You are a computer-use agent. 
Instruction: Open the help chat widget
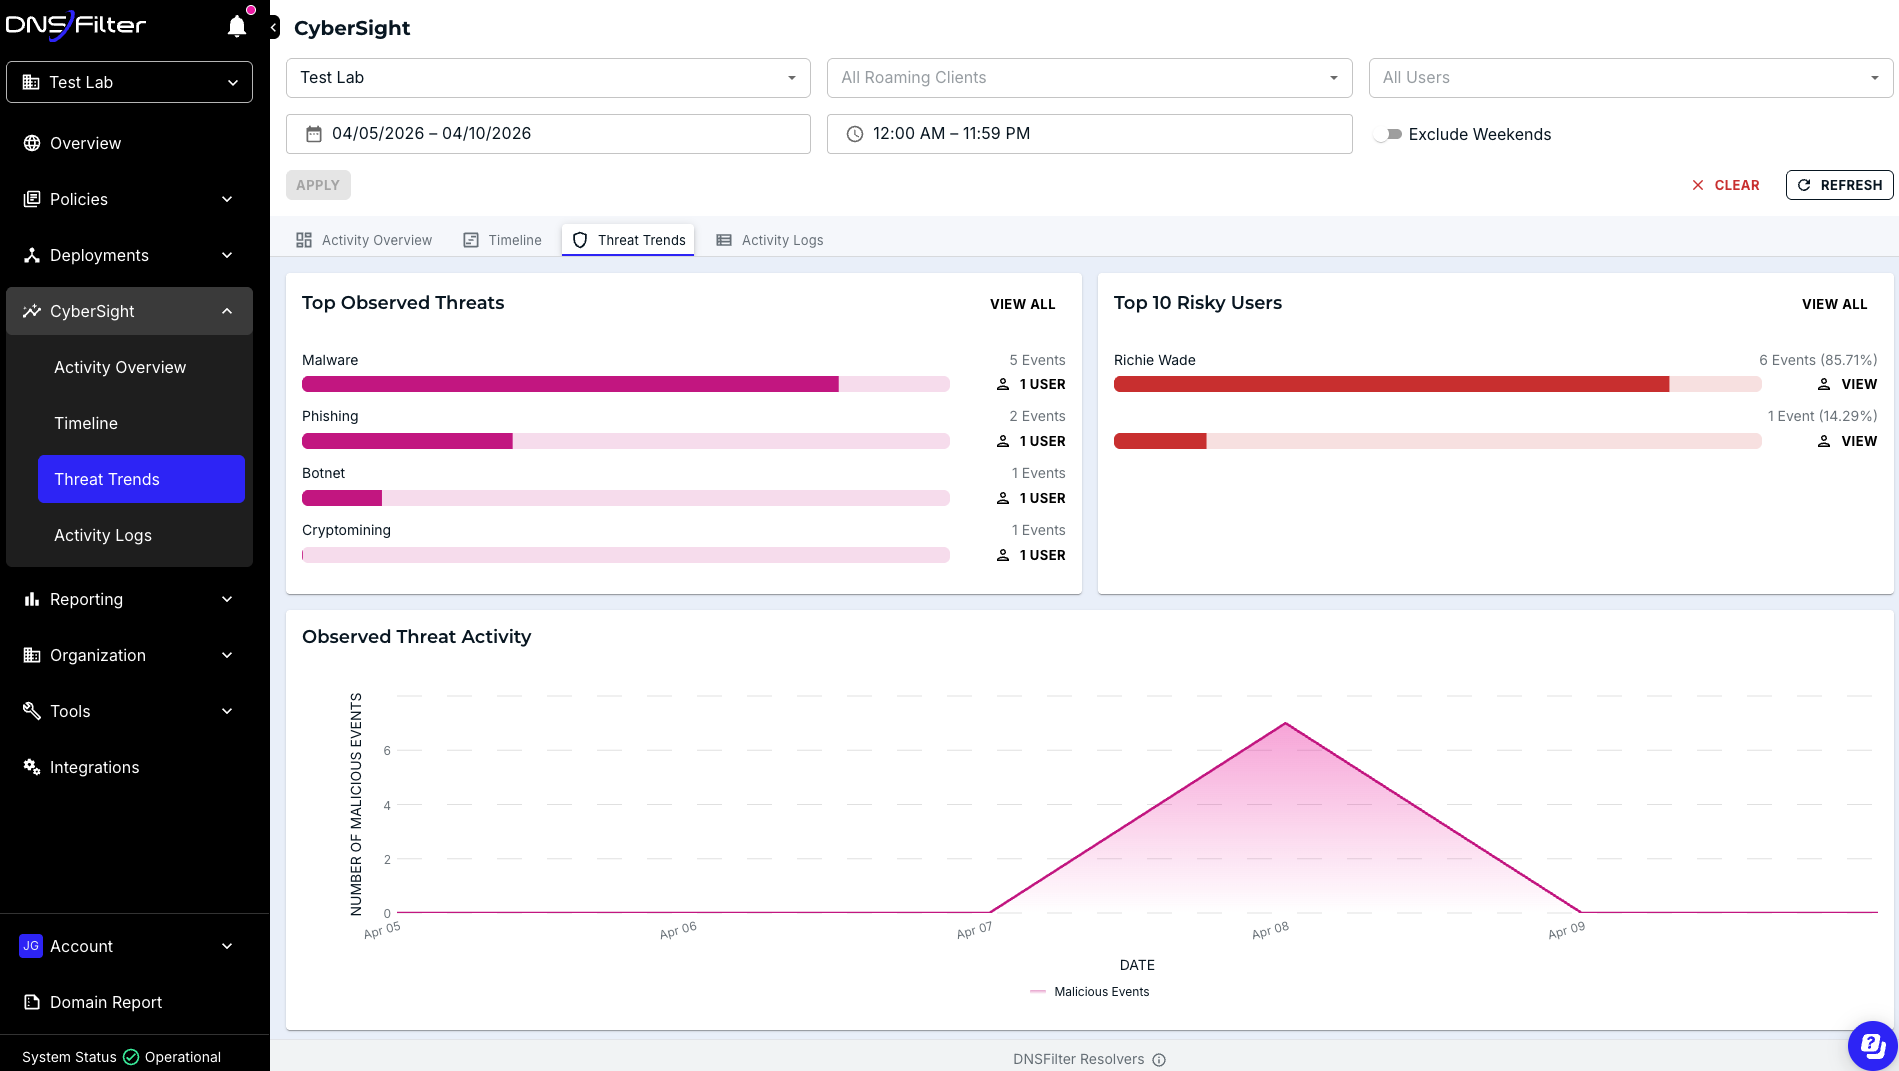[x=1872, y=1045]
